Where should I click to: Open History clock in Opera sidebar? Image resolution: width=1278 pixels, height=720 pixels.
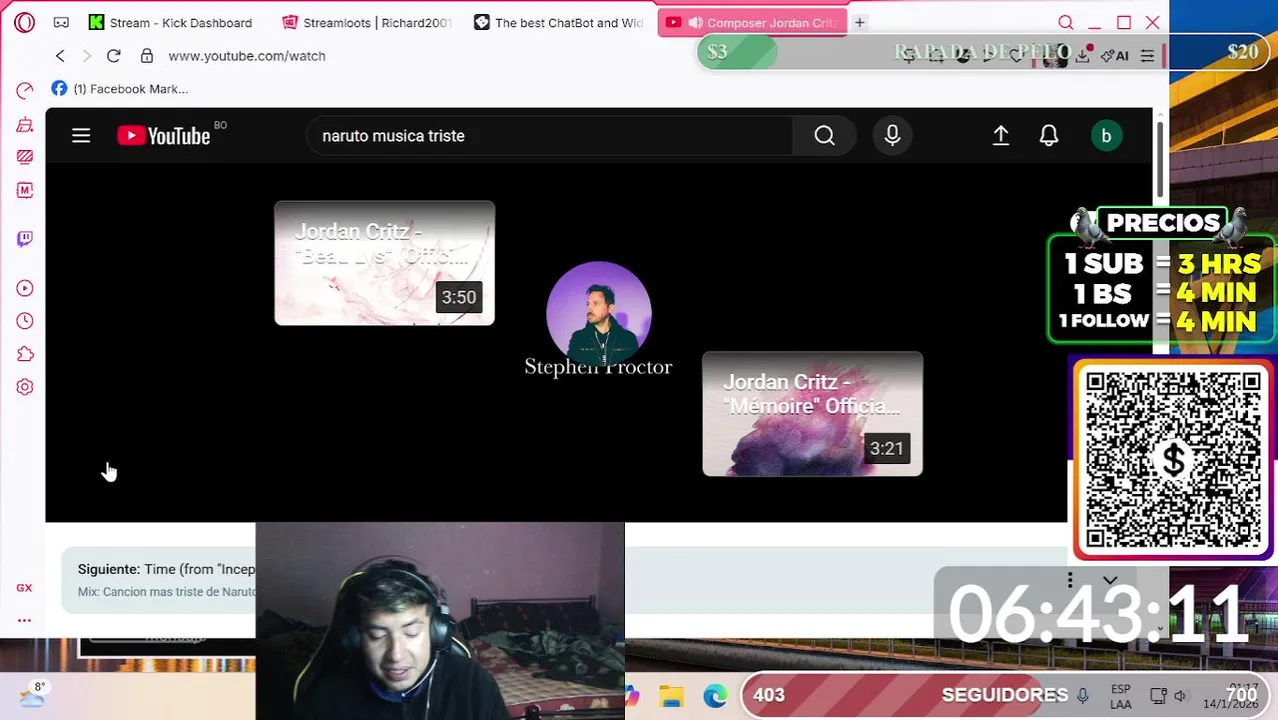tap(25, 321)
